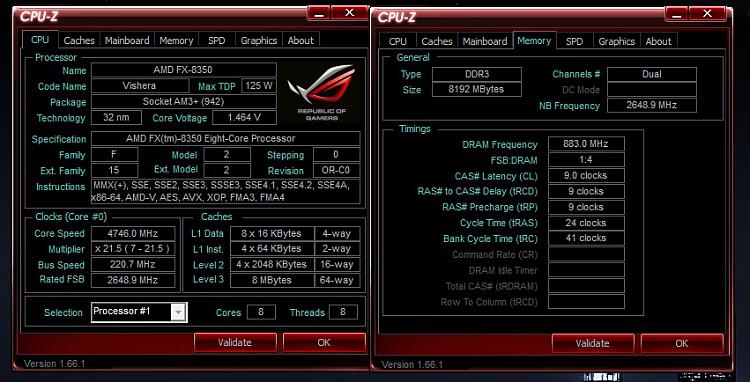Screen dimensions: 750x382
Task: Click the processor name field AMD FX-8350
Action: coord(184,70)
